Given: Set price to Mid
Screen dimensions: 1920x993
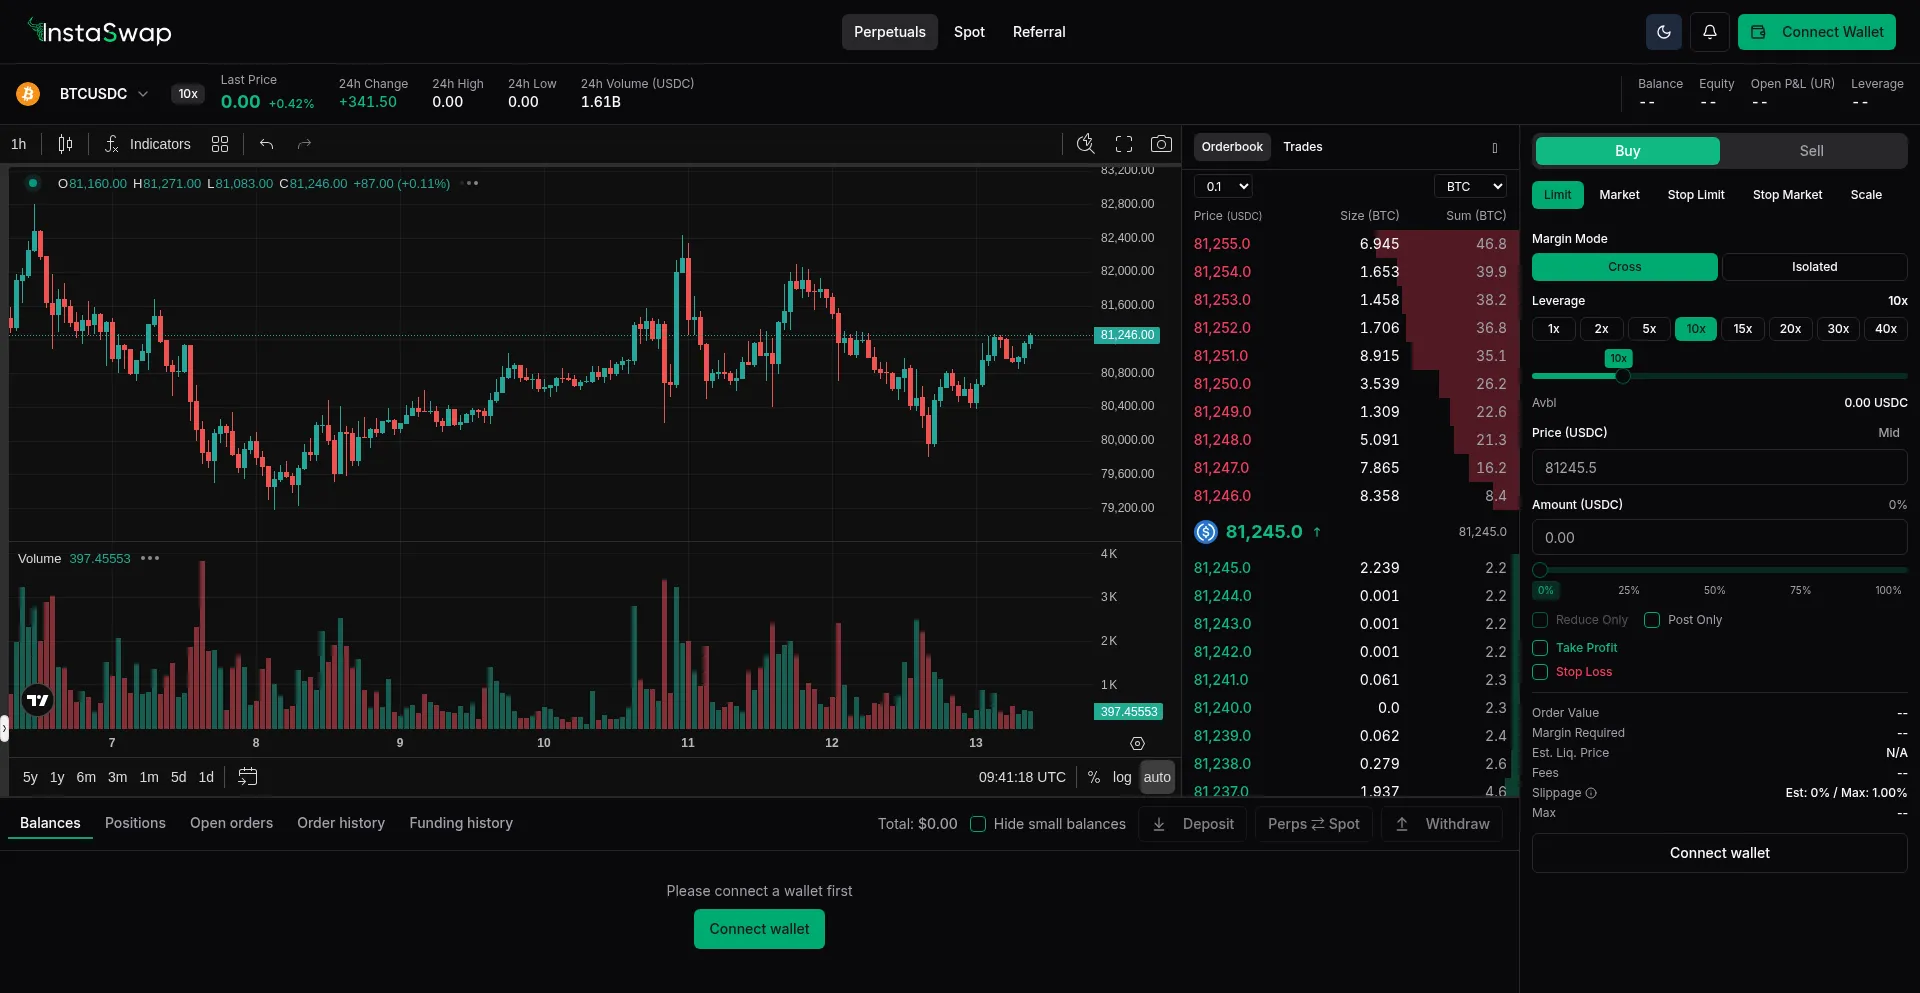Looking at the screenshot, I should tap(1889, 433).
